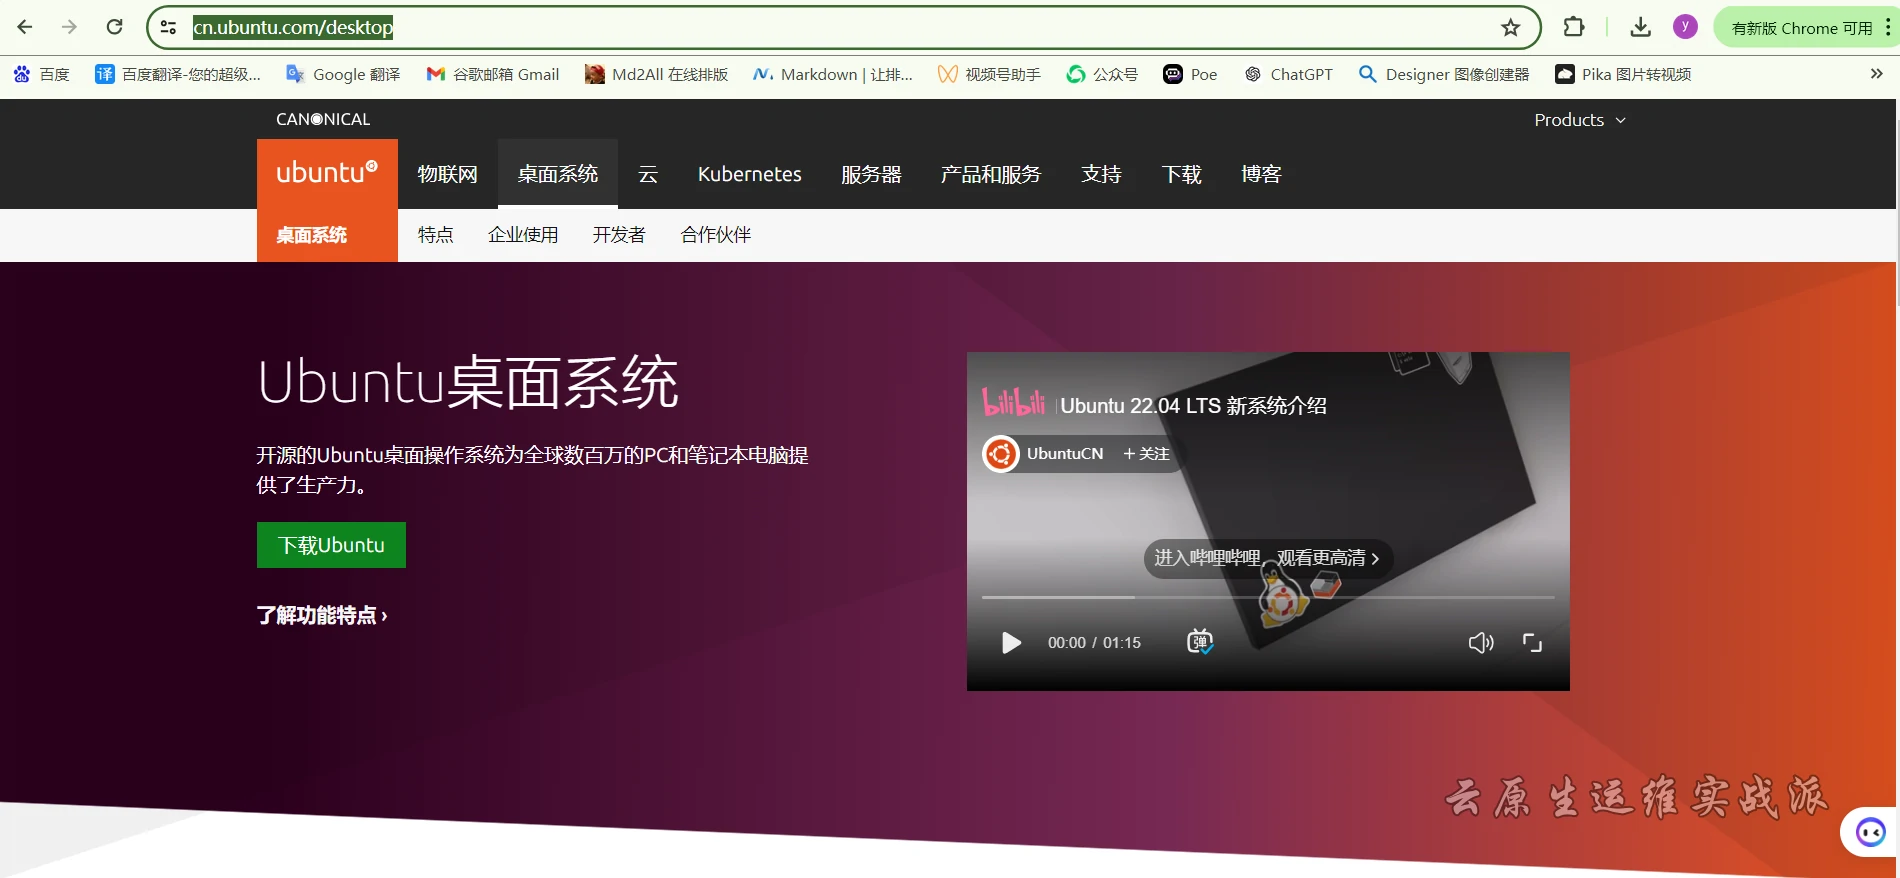This screenshot has width=1900, height=878.
Task: Open the 视频号助手 bookmark
Action: [989, 74]
